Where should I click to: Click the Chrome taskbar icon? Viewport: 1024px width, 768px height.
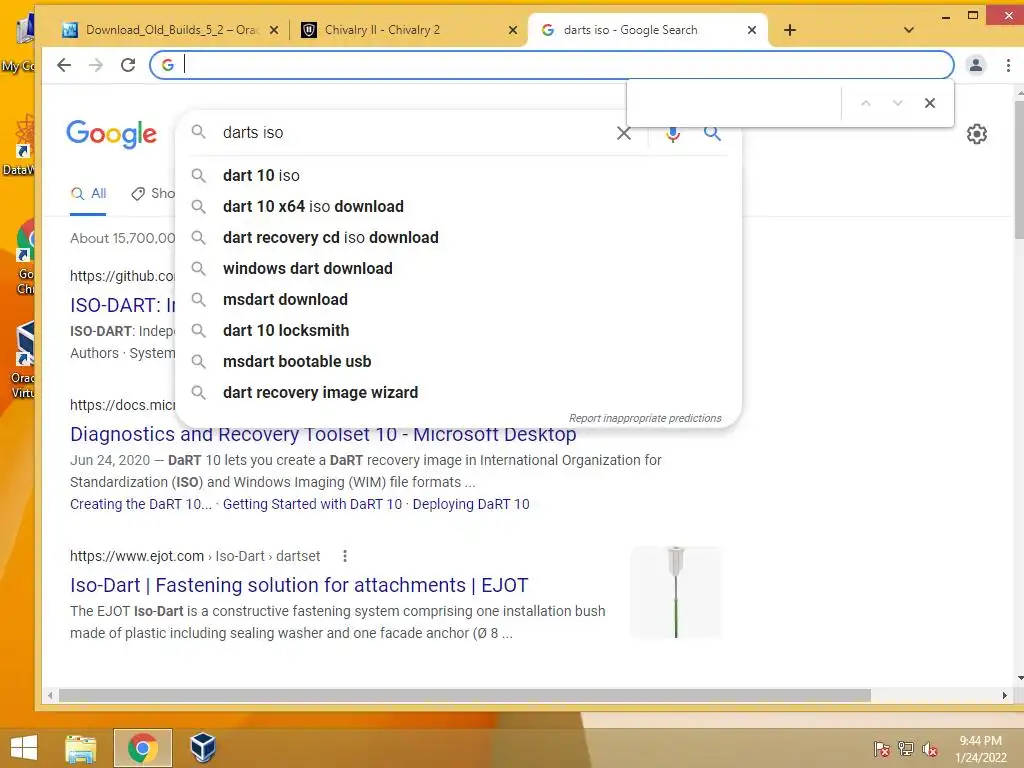point(142,748)
